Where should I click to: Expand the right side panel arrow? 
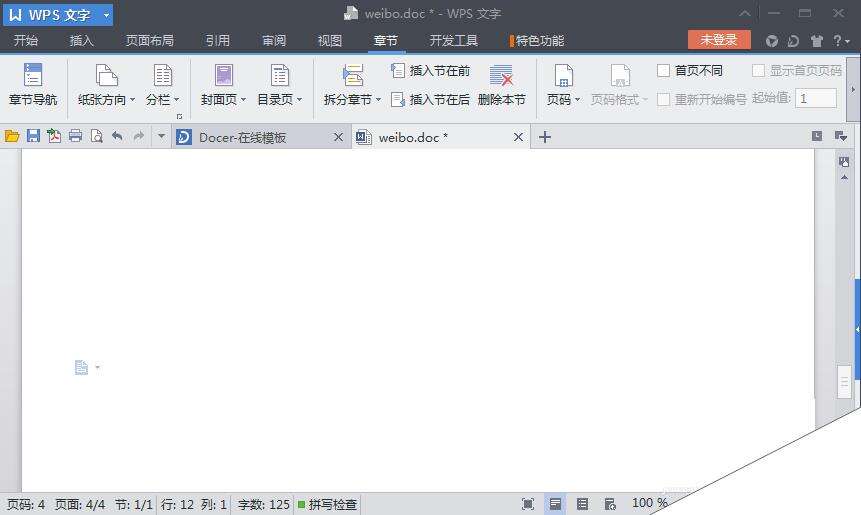(x=857, y=329)
